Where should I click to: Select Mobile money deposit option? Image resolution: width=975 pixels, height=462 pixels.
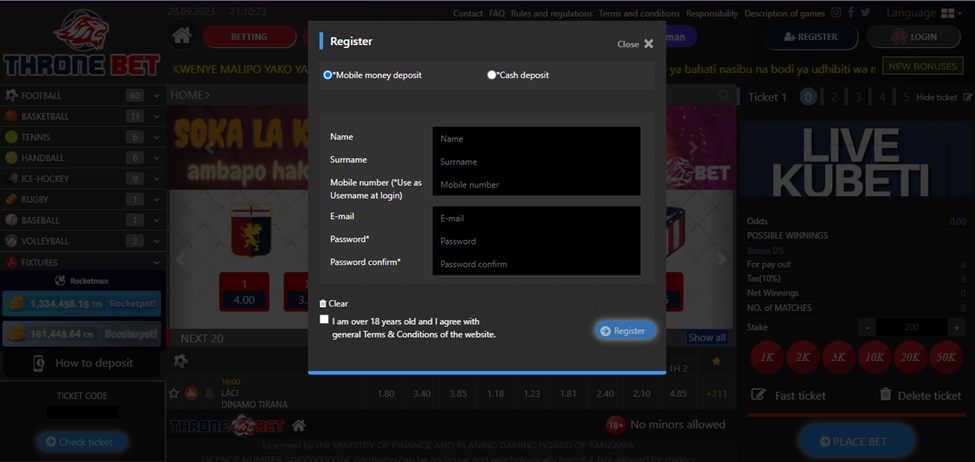coord(328,75)
